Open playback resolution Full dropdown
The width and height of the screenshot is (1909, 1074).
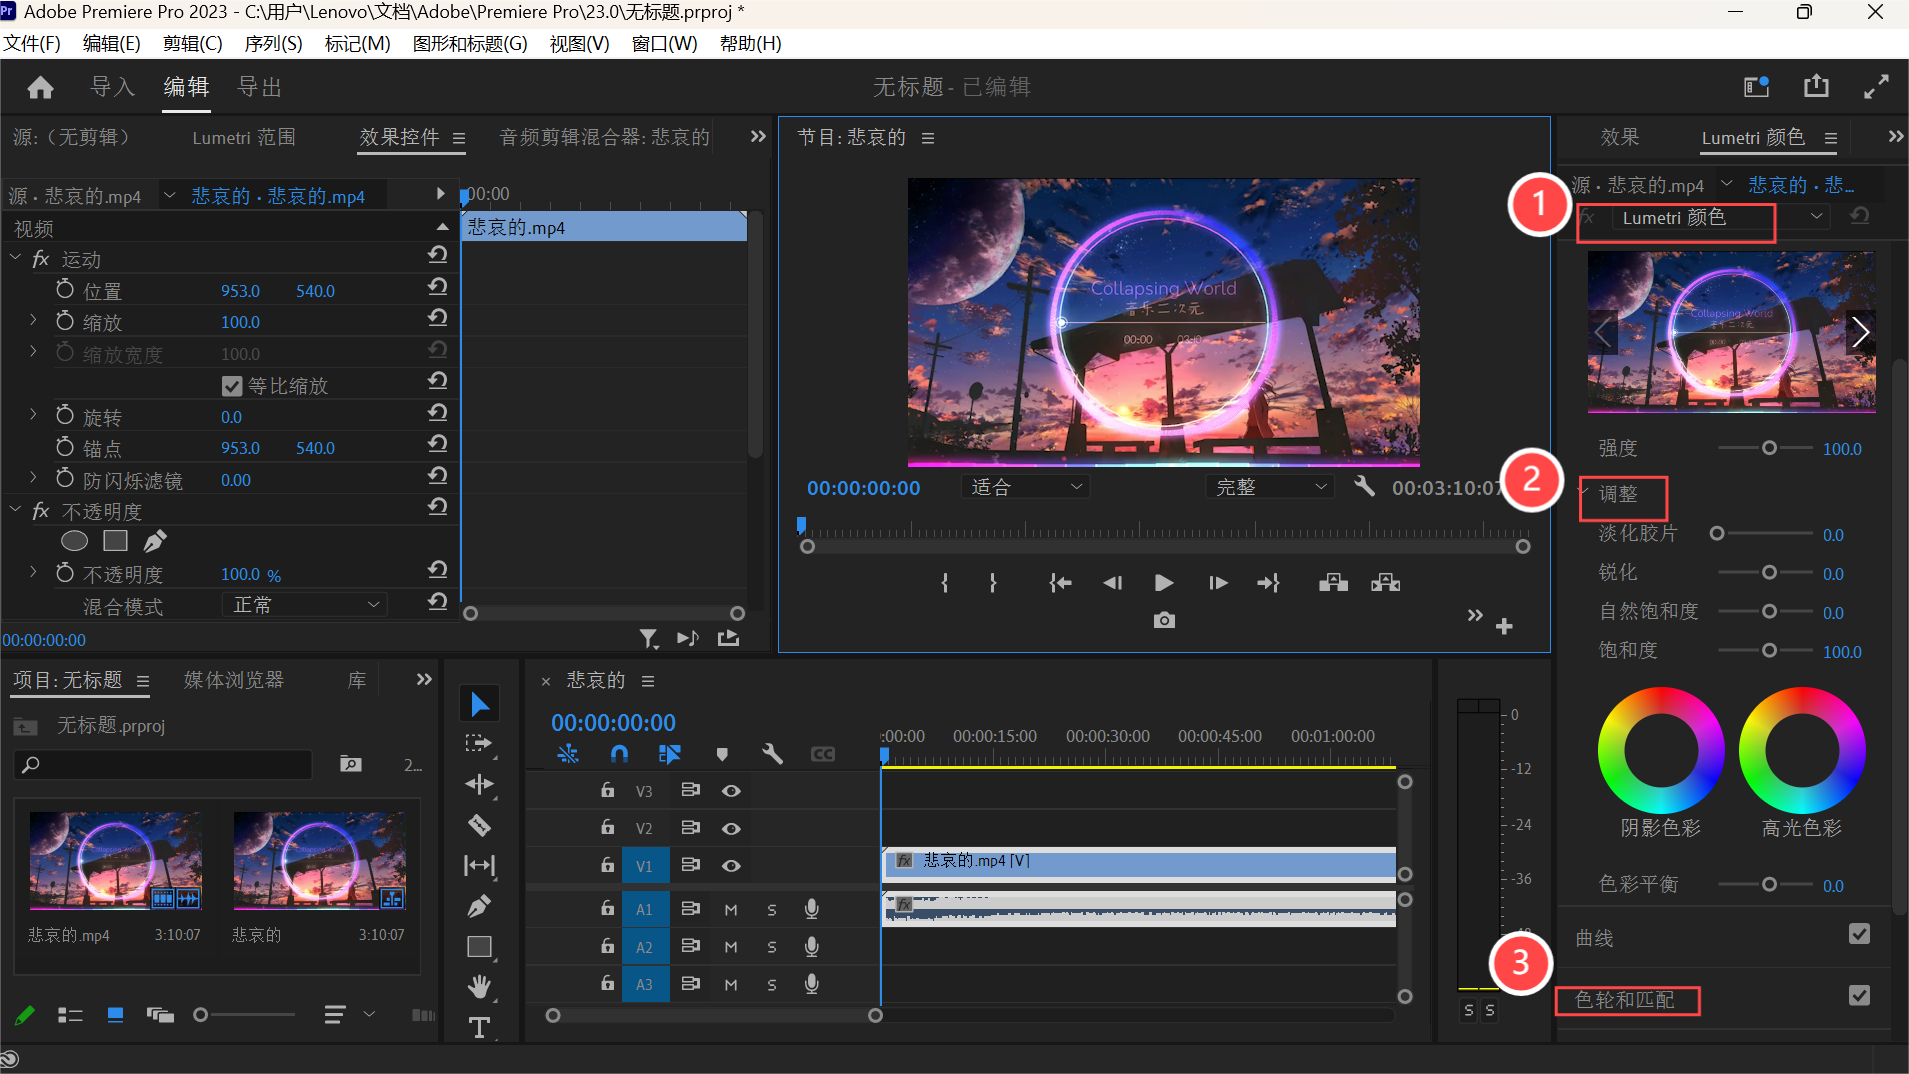coord(1270,487)
